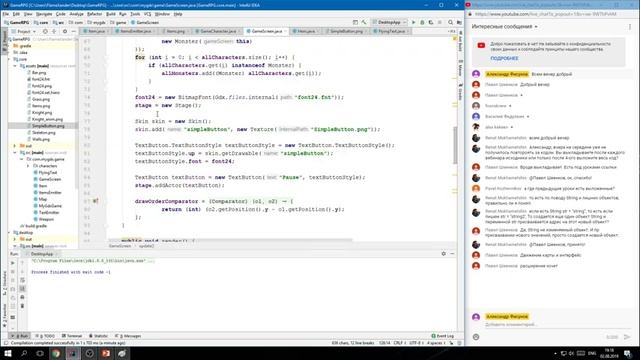640x360 pixels.
Task: Open Search Everywhere magnifier icon
Action: pos(451,22)
